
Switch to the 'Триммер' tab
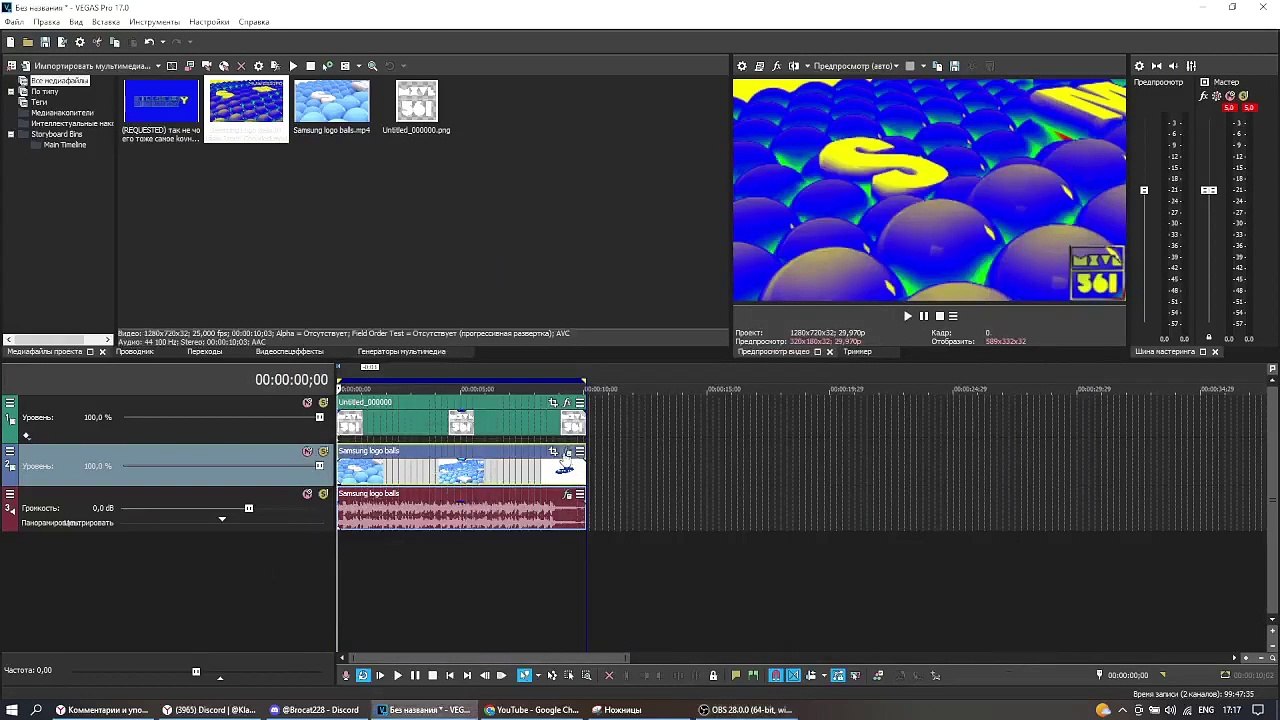[x=857, y=352]
